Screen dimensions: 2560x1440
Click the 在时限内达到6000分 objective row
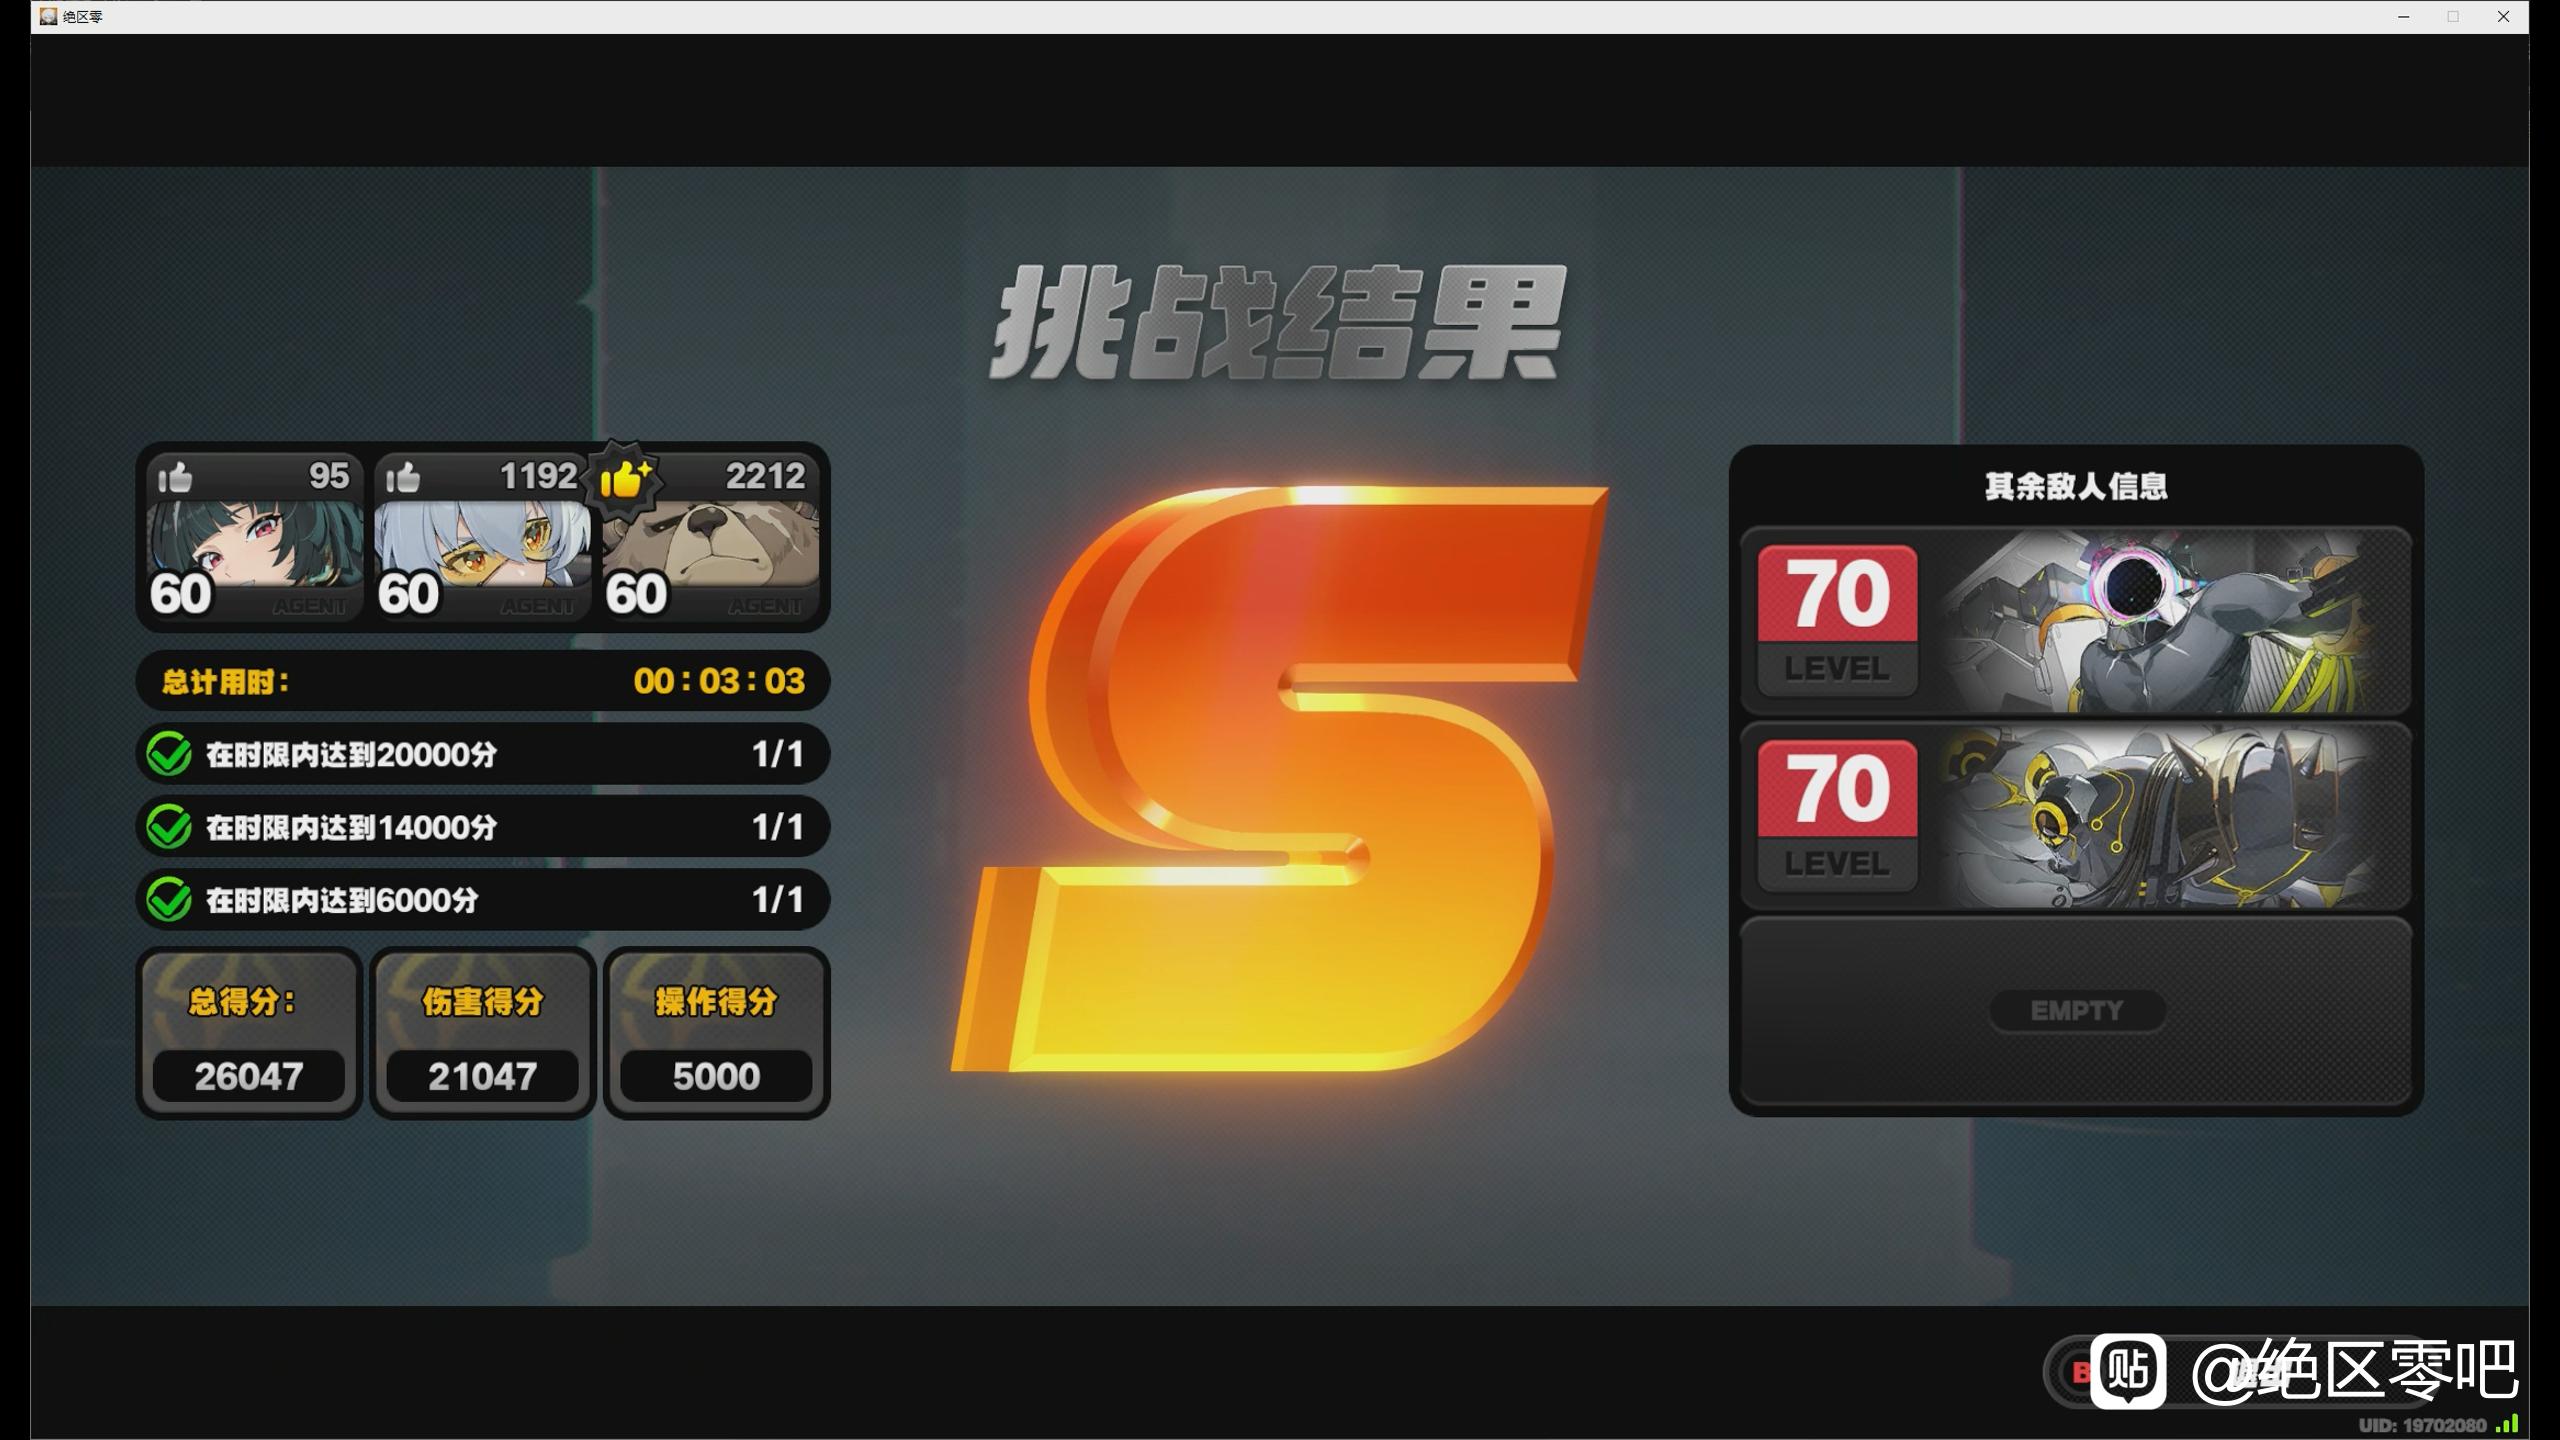[x=483, y=900]
